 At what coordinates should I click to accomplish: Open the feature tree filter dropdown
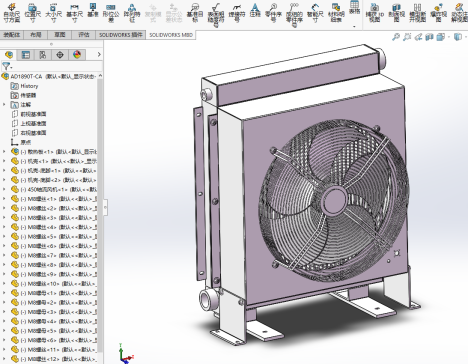point(7,66)
